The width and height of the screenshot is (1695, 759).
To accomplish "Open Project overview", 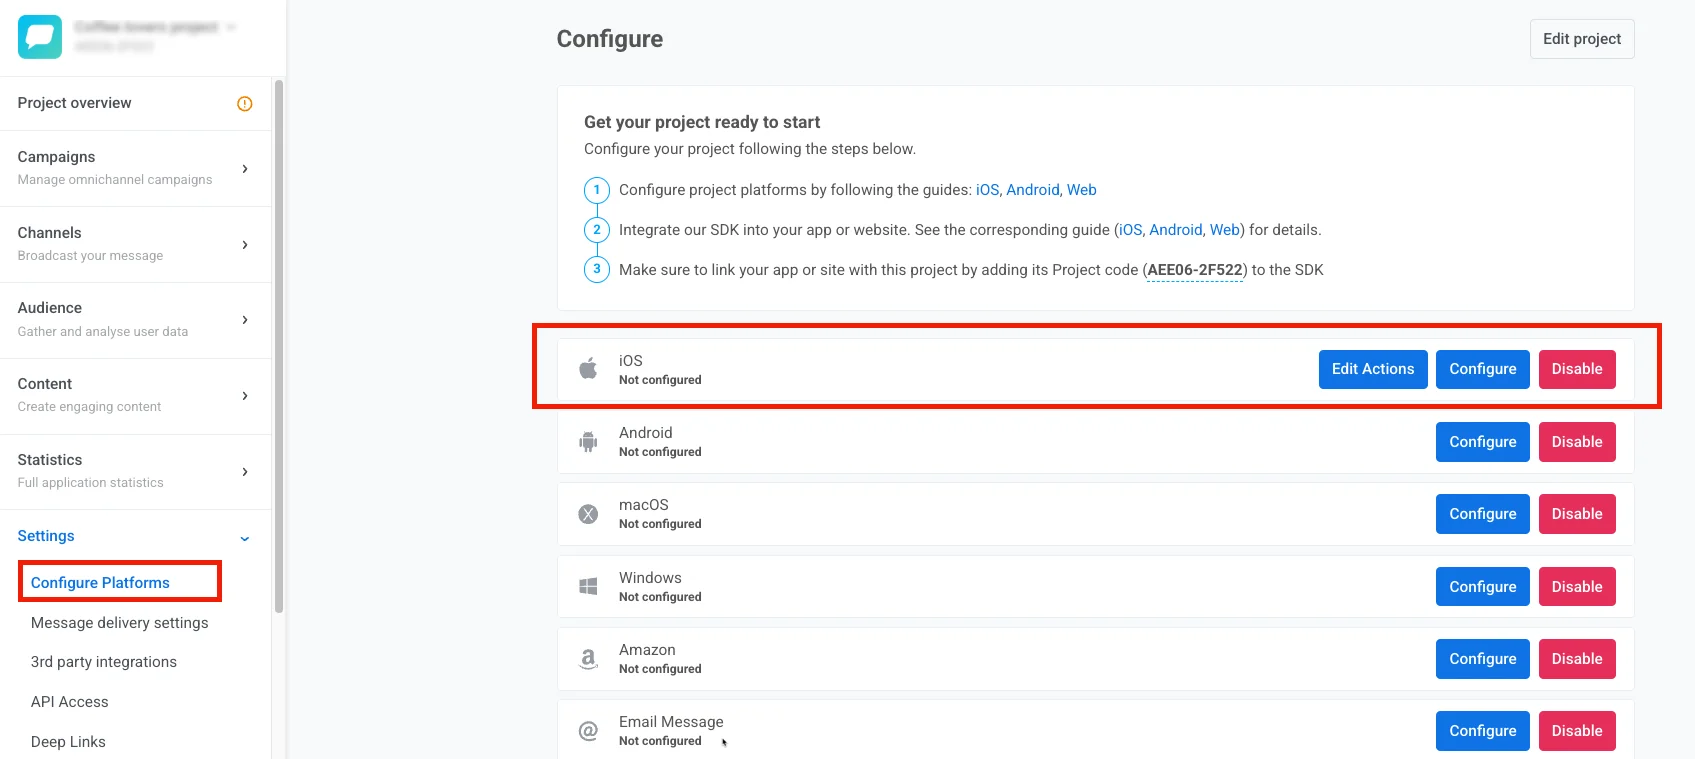I will [74, 103].
